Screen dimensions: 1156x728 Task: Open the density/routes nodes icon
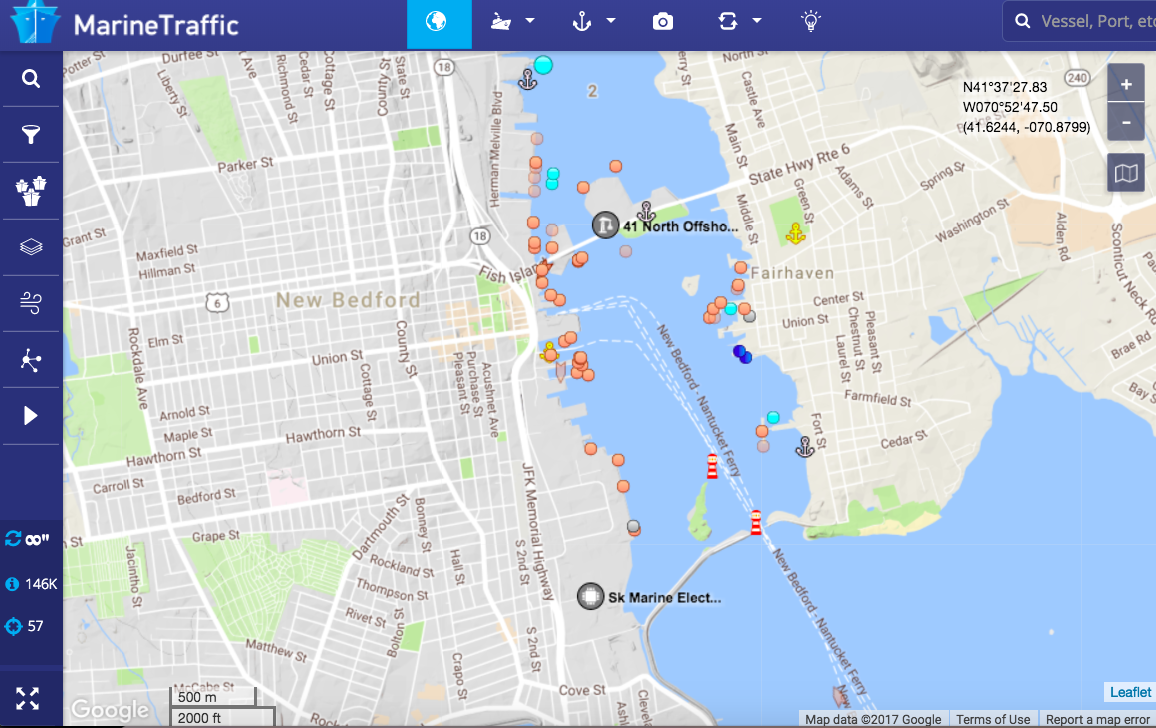click(x=30, y=360)
